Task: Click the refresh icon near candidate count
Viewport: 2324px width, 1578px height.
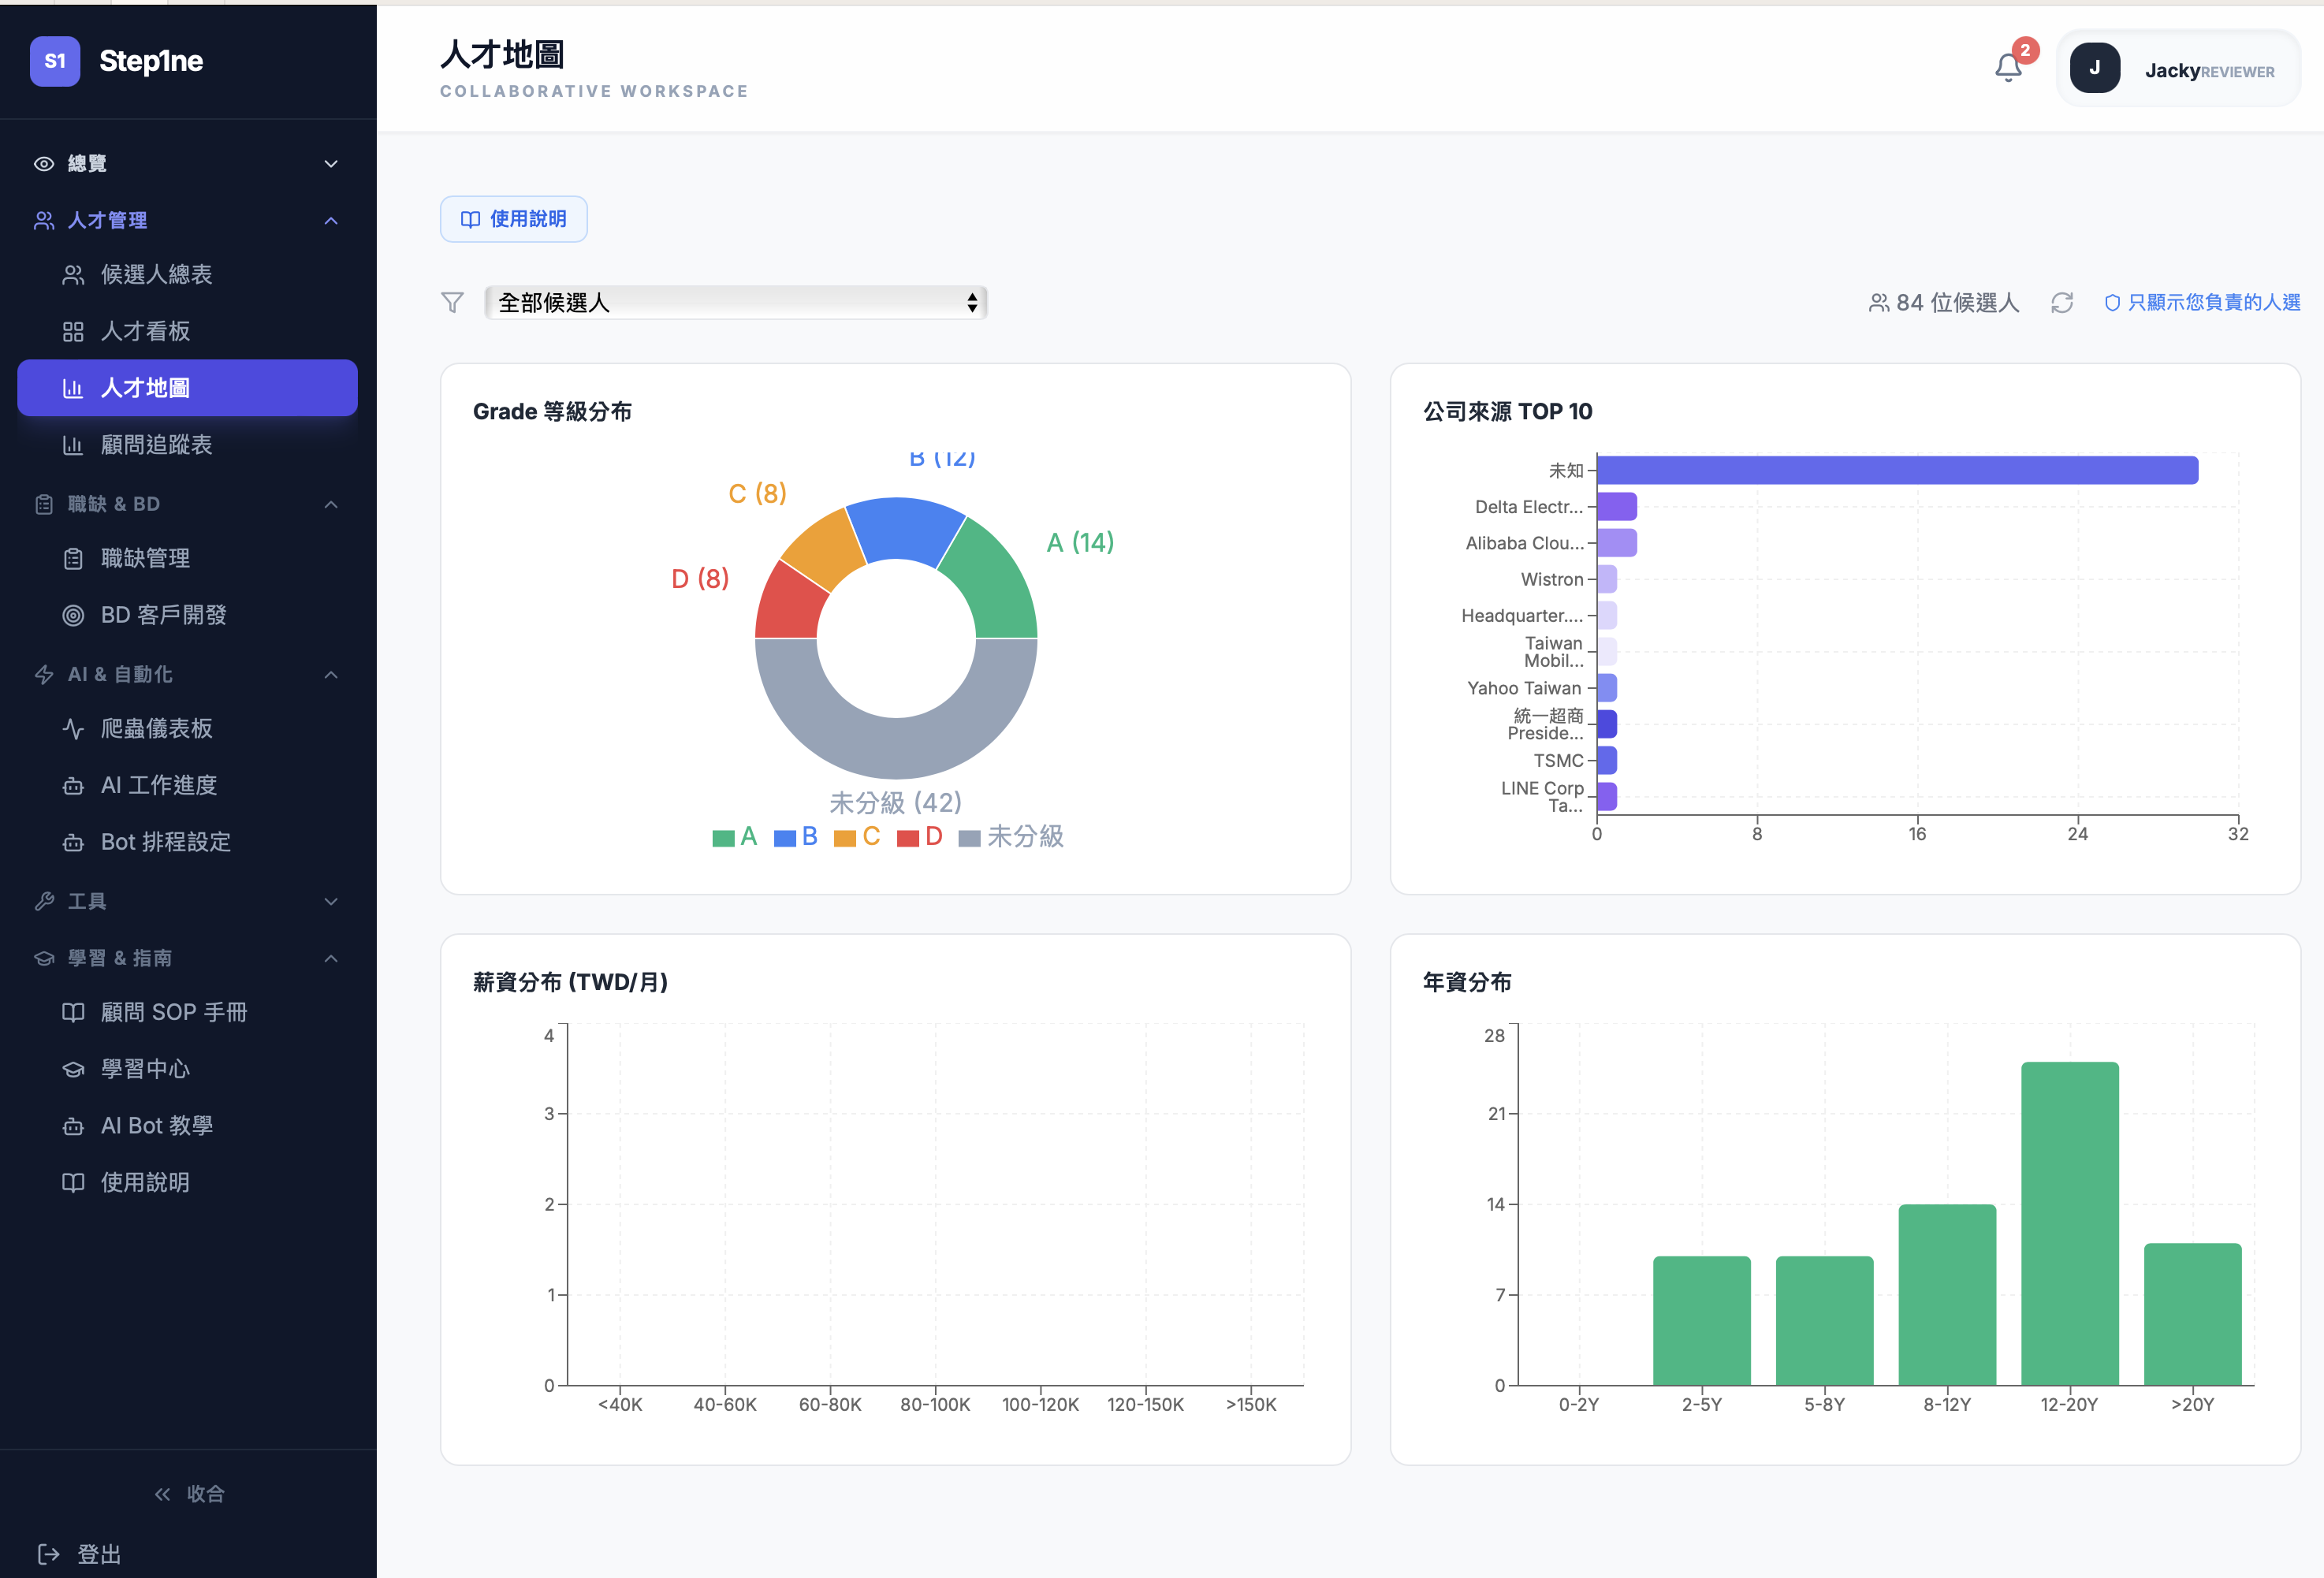Action: coord(2061,303)
